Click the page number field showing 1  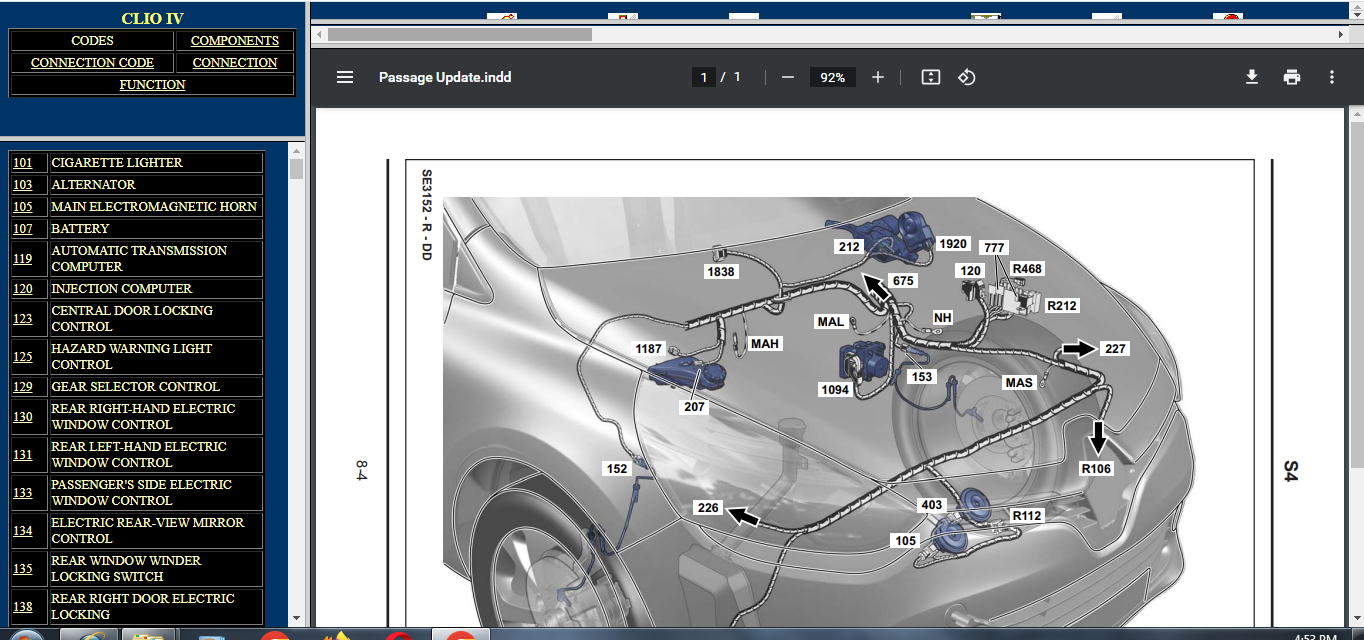click(x=704, y=77)
